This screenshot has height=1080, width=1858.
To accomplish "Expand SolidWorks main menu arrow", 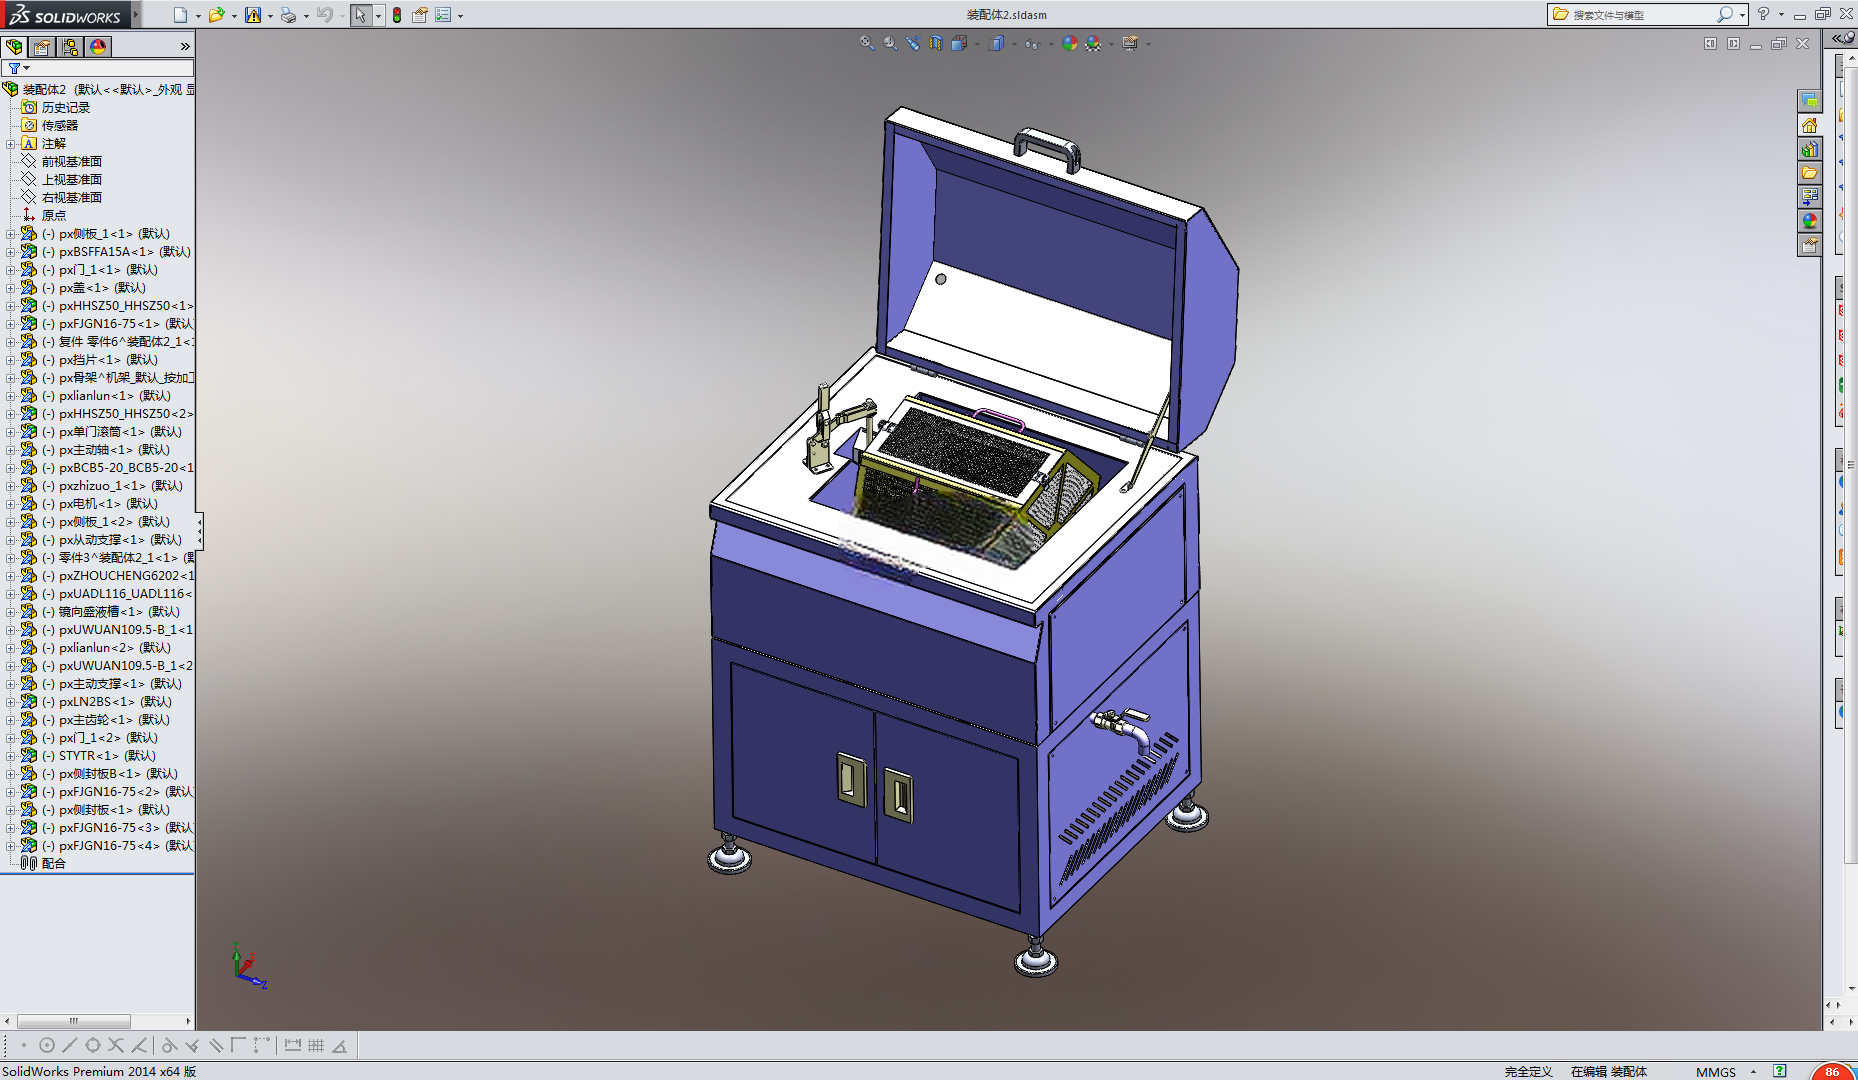I will coord(136,14).
